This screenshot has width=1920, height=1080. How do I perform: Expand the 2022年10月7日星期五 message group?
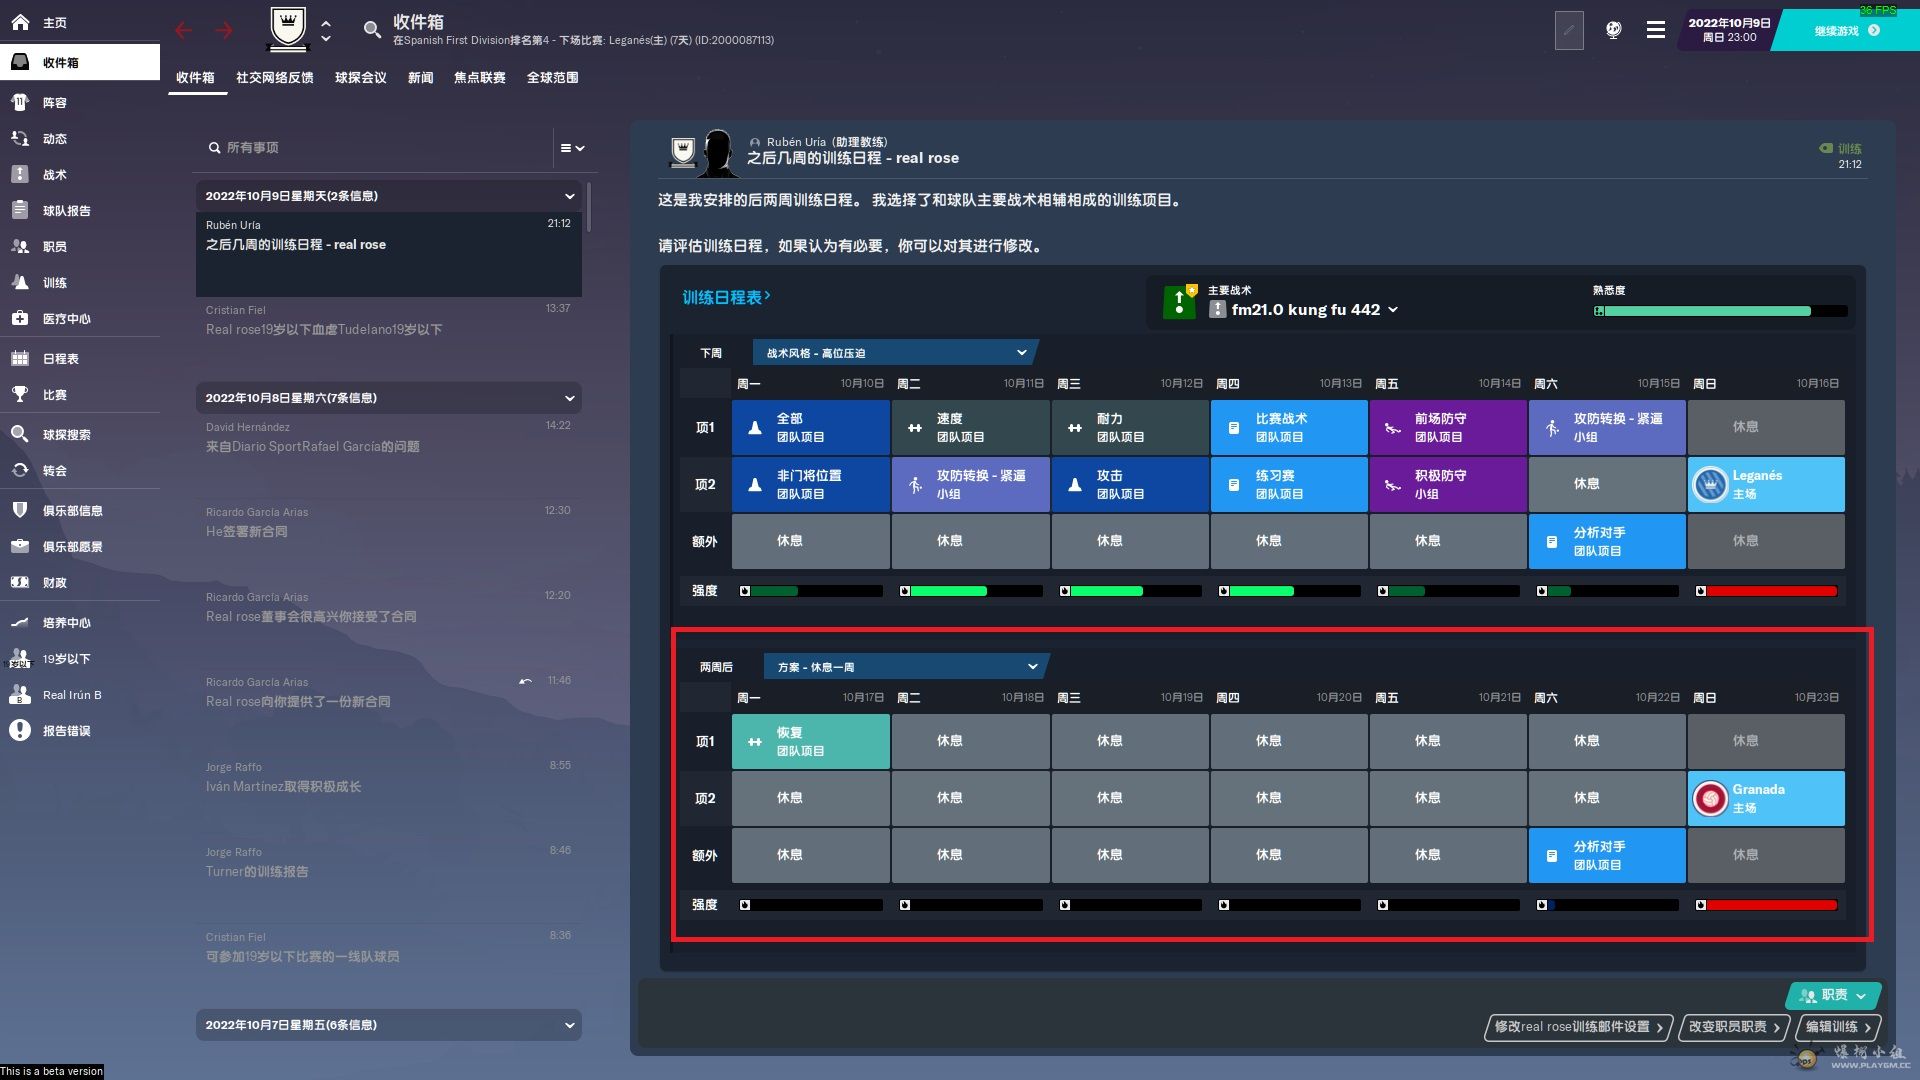(569, 1025)
